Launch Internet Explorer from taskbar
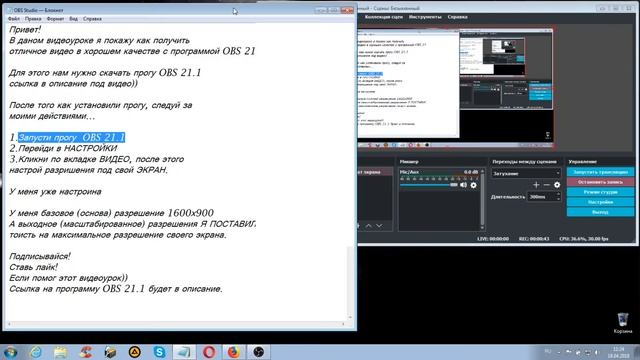Image resolution: width=640 pixels, height=360 pixels. pos(36,352)
